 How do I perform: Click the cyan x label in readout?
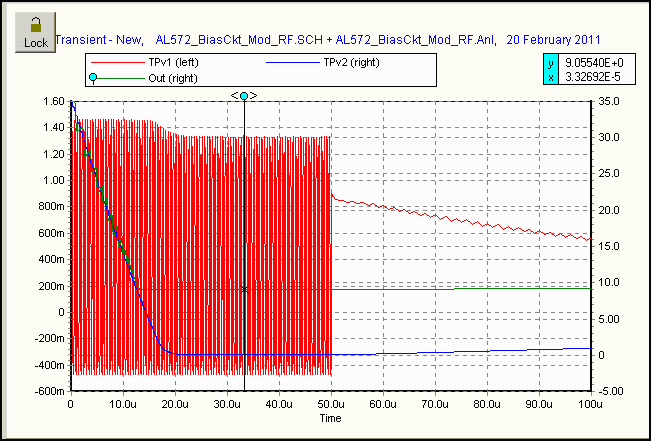[x=551, y=77]
